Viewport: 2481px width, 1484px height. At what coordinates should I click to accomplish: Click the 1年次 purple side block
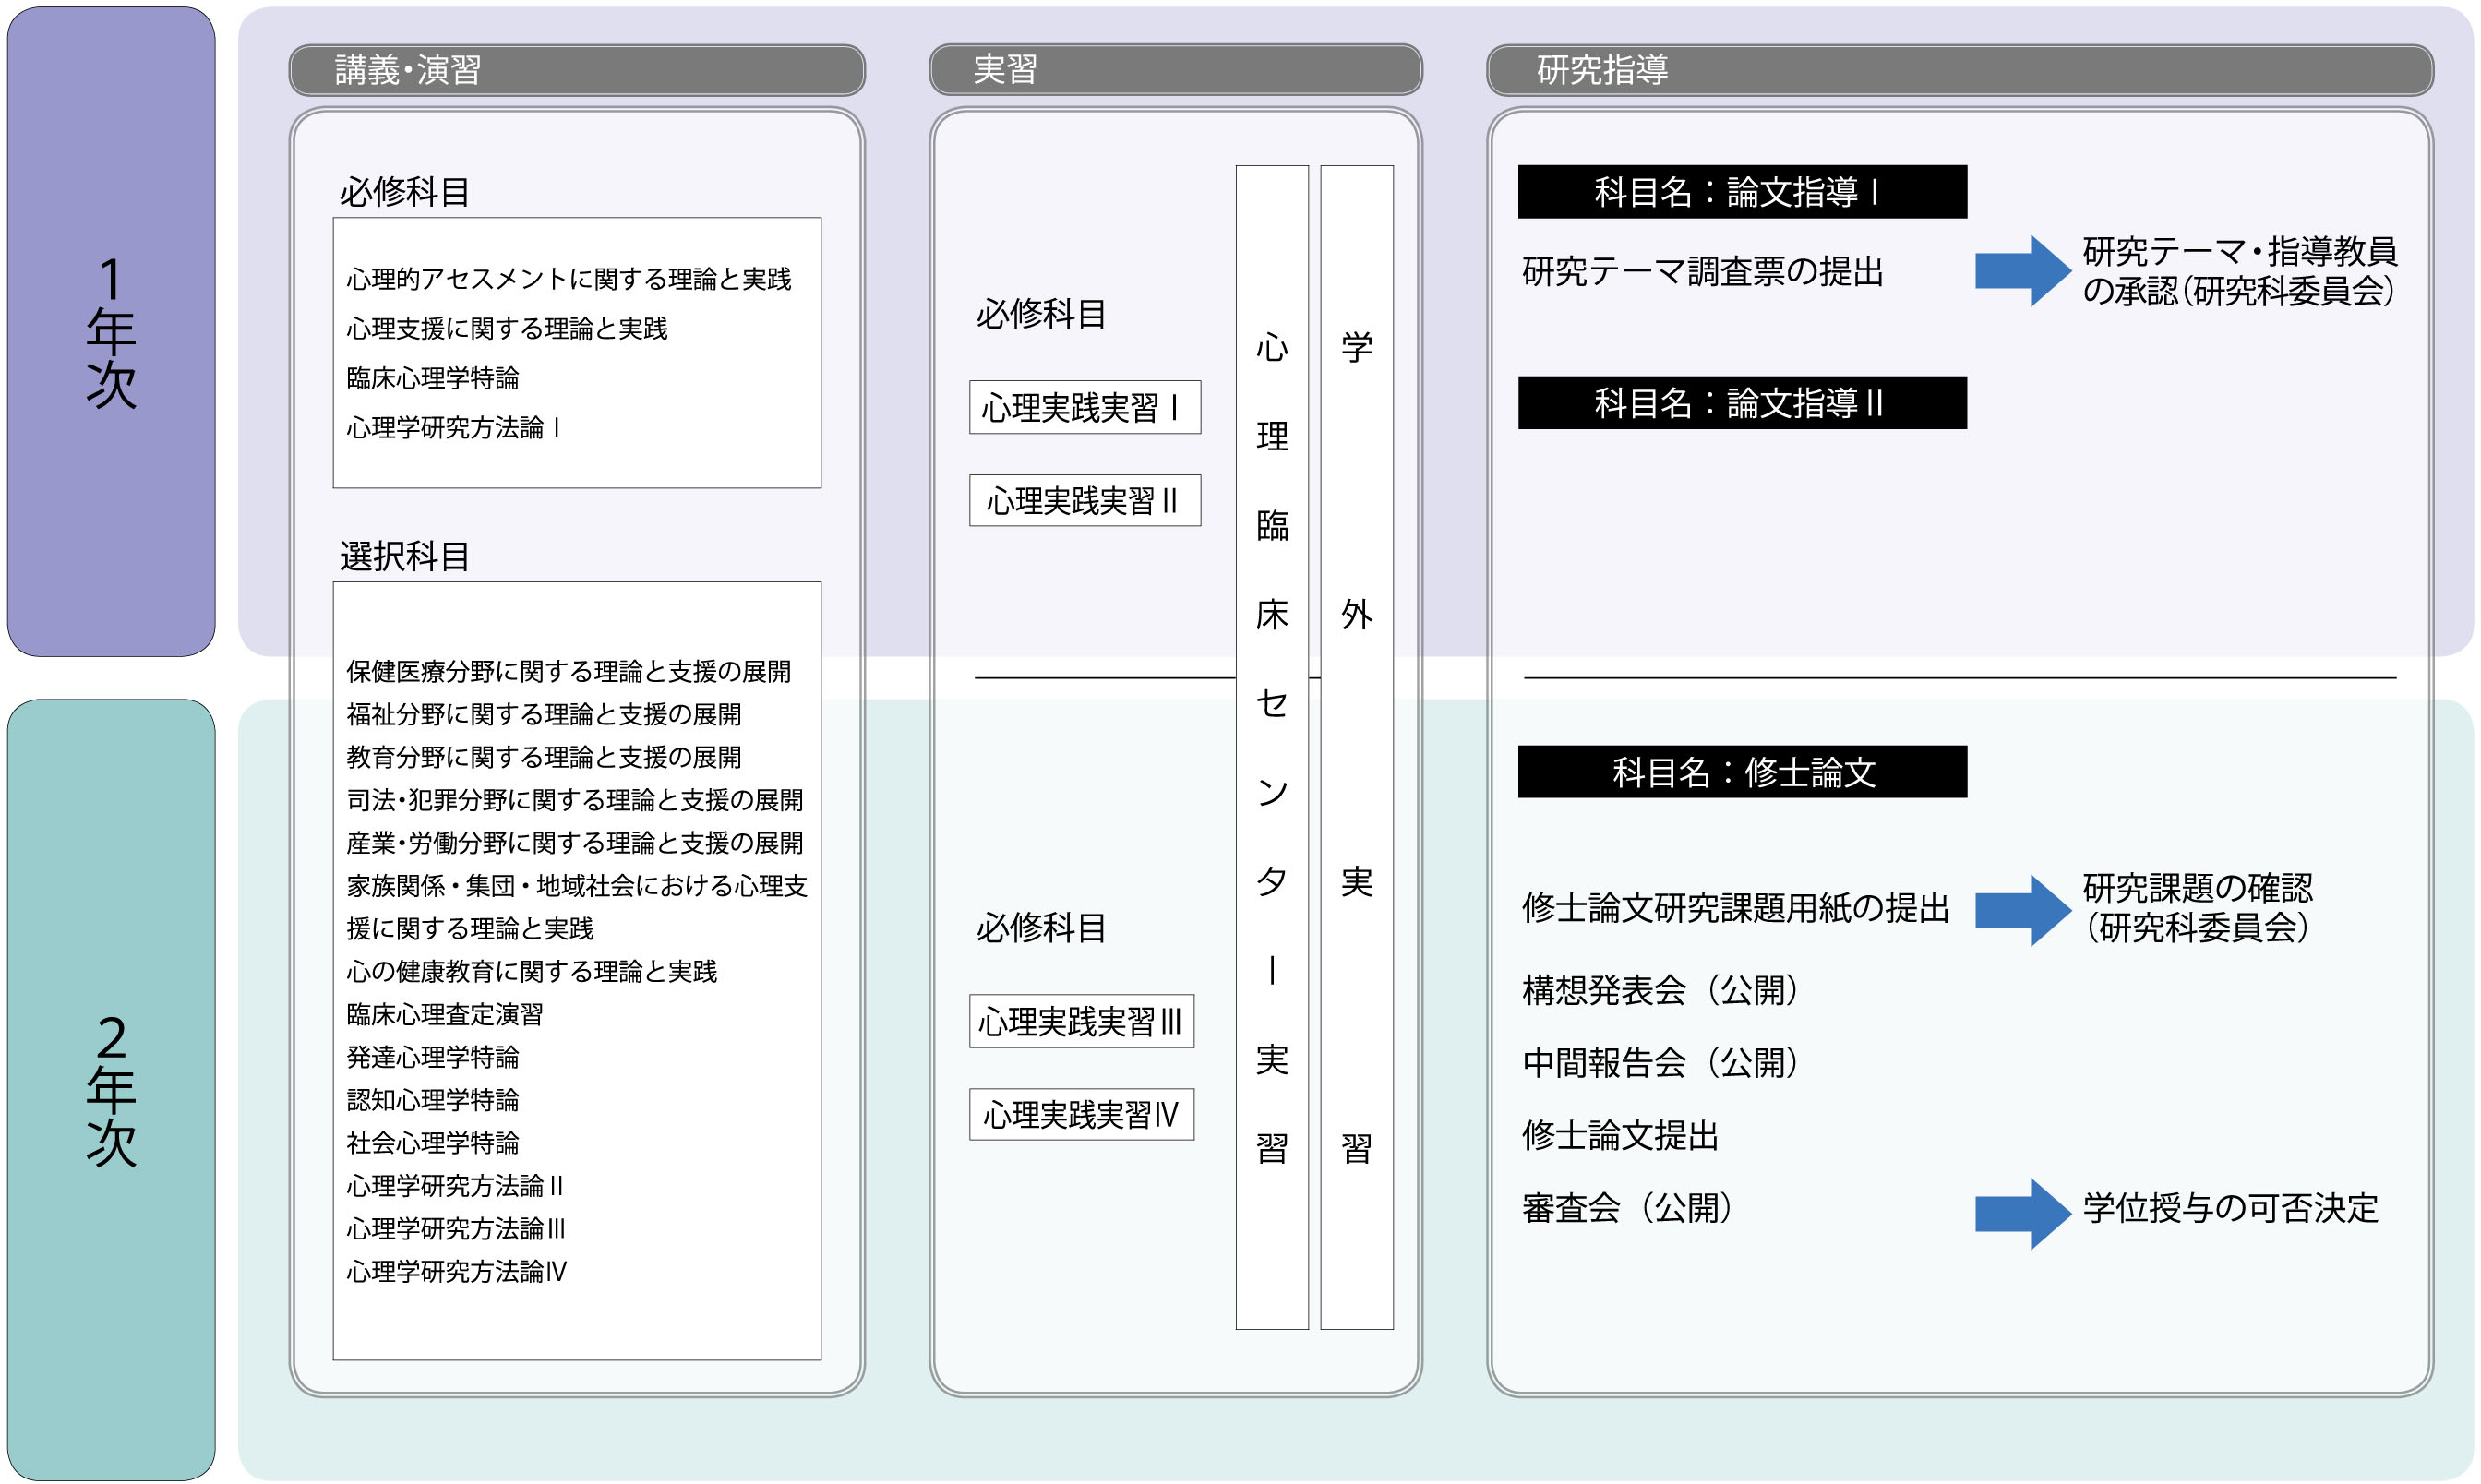tap(111, 331)
